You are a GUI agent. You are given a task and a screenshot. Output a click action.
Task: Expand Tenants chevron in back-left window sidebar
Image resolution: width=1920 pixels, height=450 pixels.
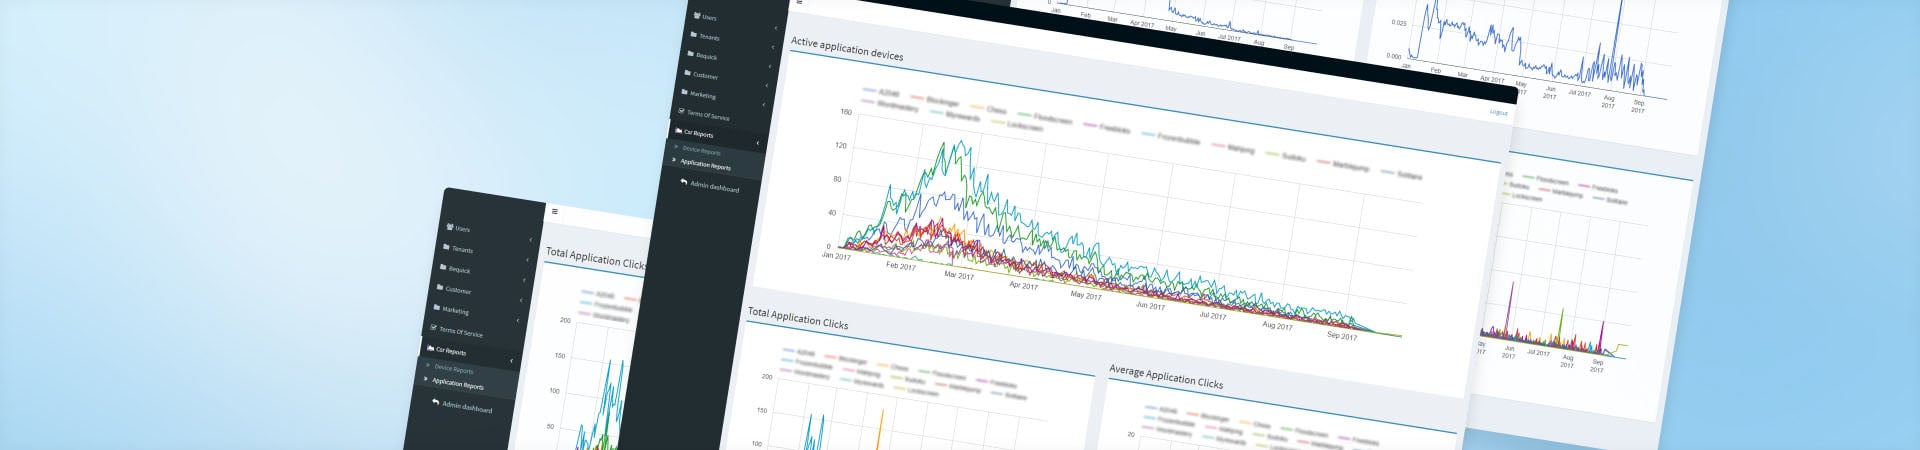pyautogui.click(x=528, y=260)
